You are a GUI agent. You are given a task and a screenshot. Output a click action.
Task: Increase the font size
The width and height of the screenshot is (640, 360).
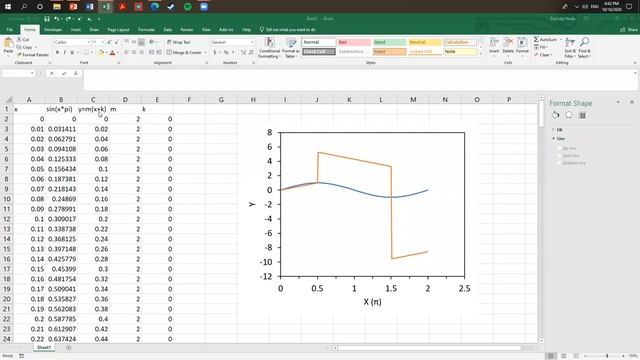pos(109,42)
